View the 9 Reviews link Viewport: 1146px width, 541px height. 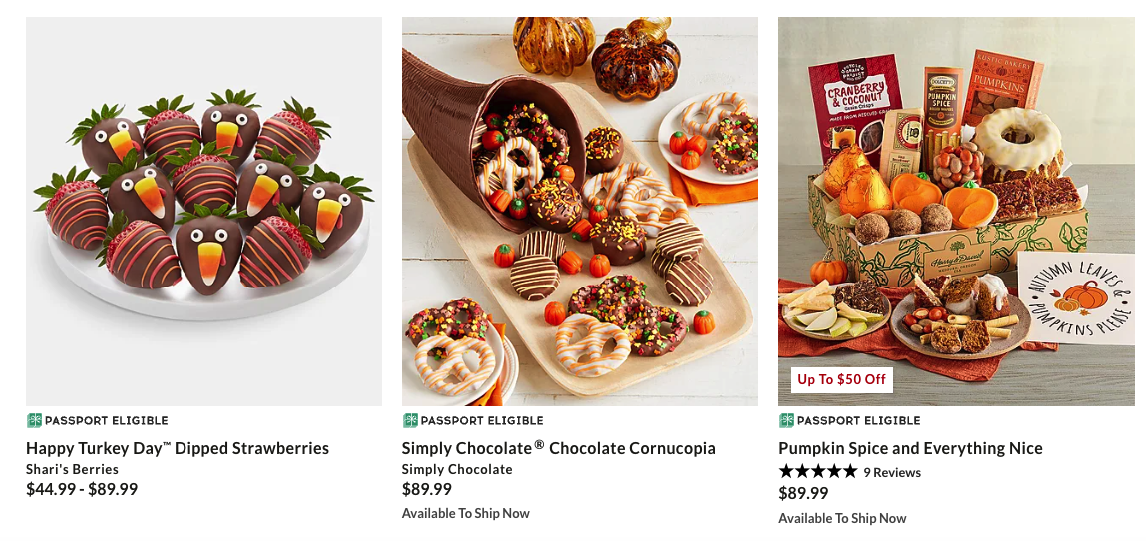892,472
